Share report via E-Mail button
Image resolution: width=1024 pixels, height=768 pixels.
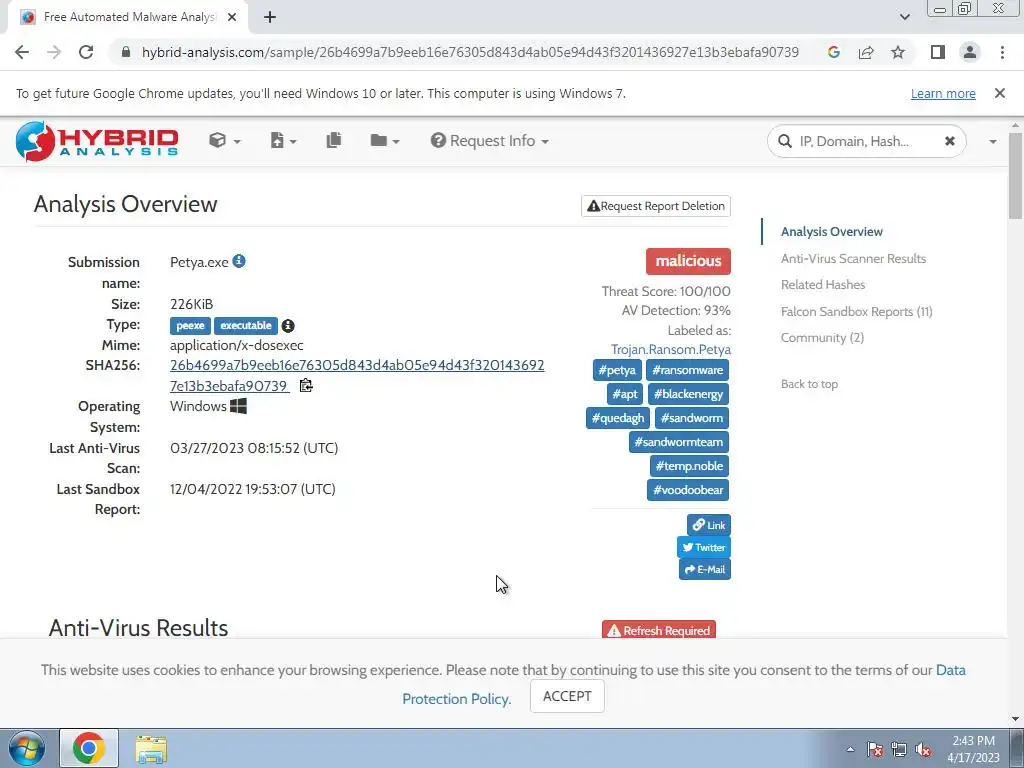705,569
